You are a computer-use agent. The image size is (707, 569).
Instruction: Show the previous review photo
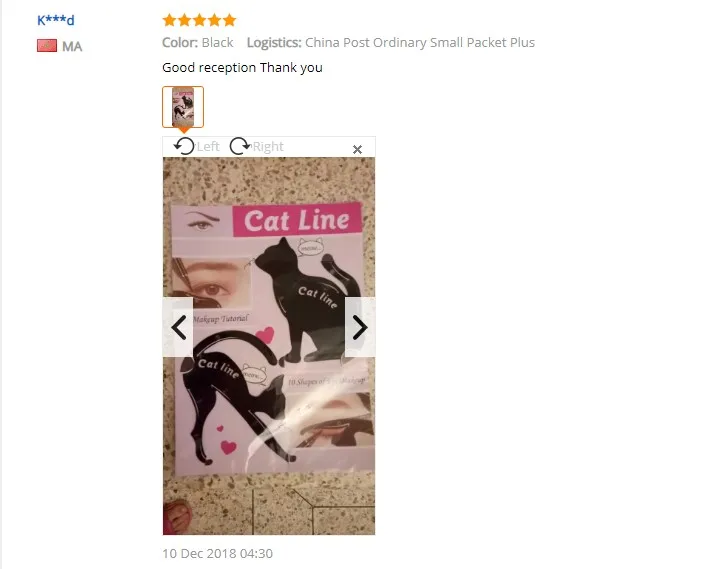tap(178, 327)
